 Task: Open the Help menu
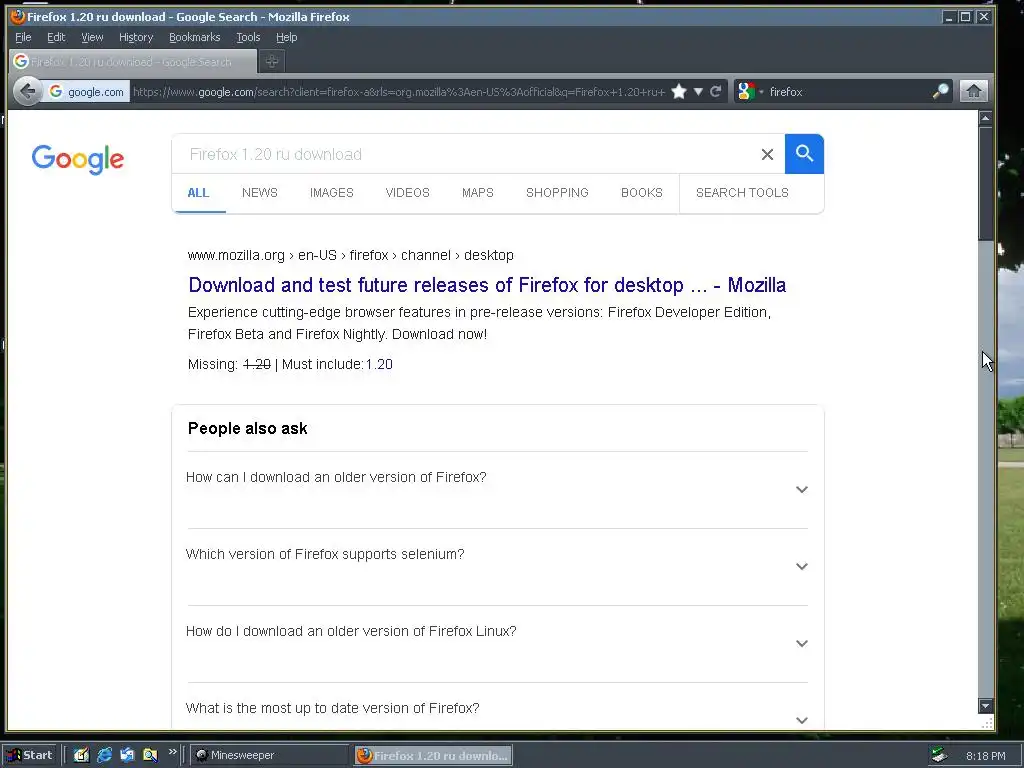point(287,37)
